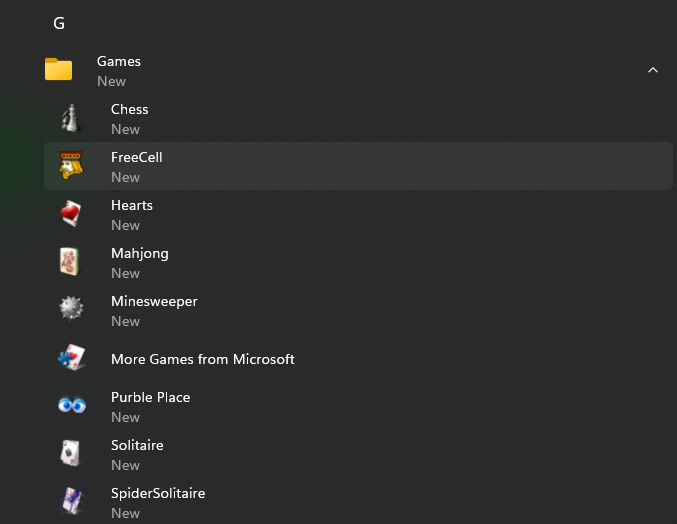Click the Hearts card icon

tap(70, 215)
